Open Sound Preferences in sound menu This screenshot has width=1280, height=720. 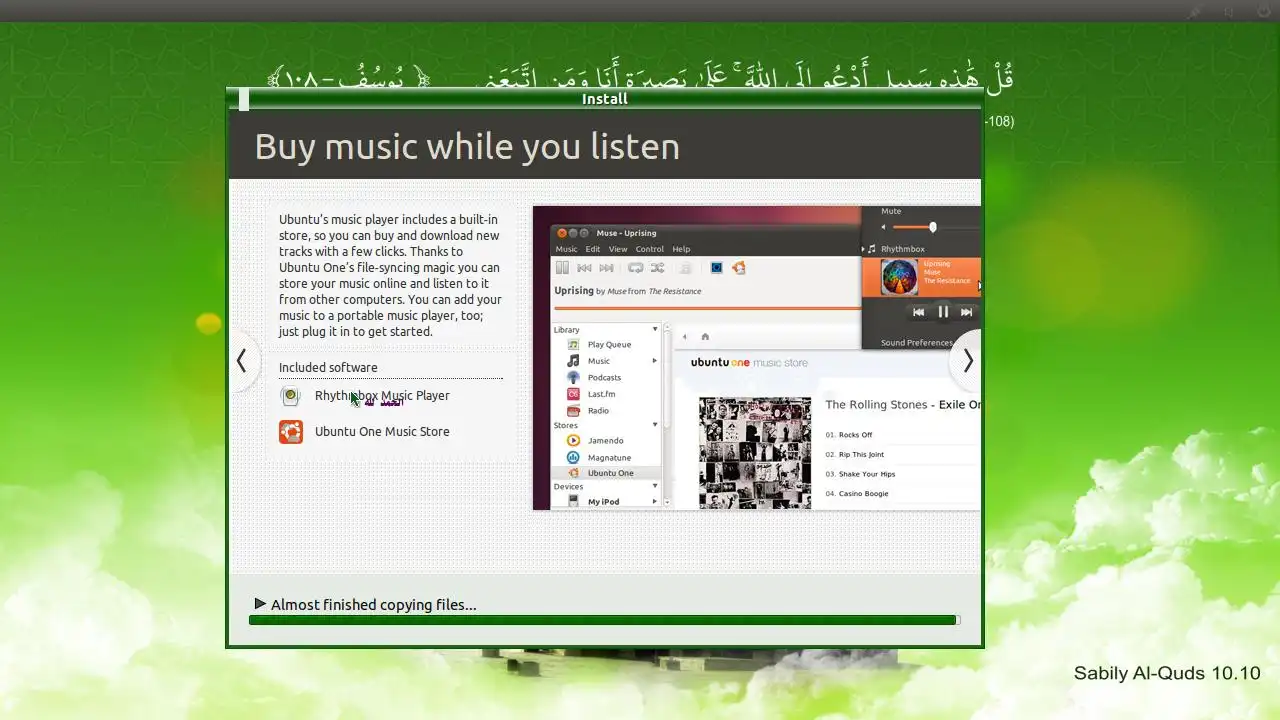pyautogui.click(x=917, y=342)
